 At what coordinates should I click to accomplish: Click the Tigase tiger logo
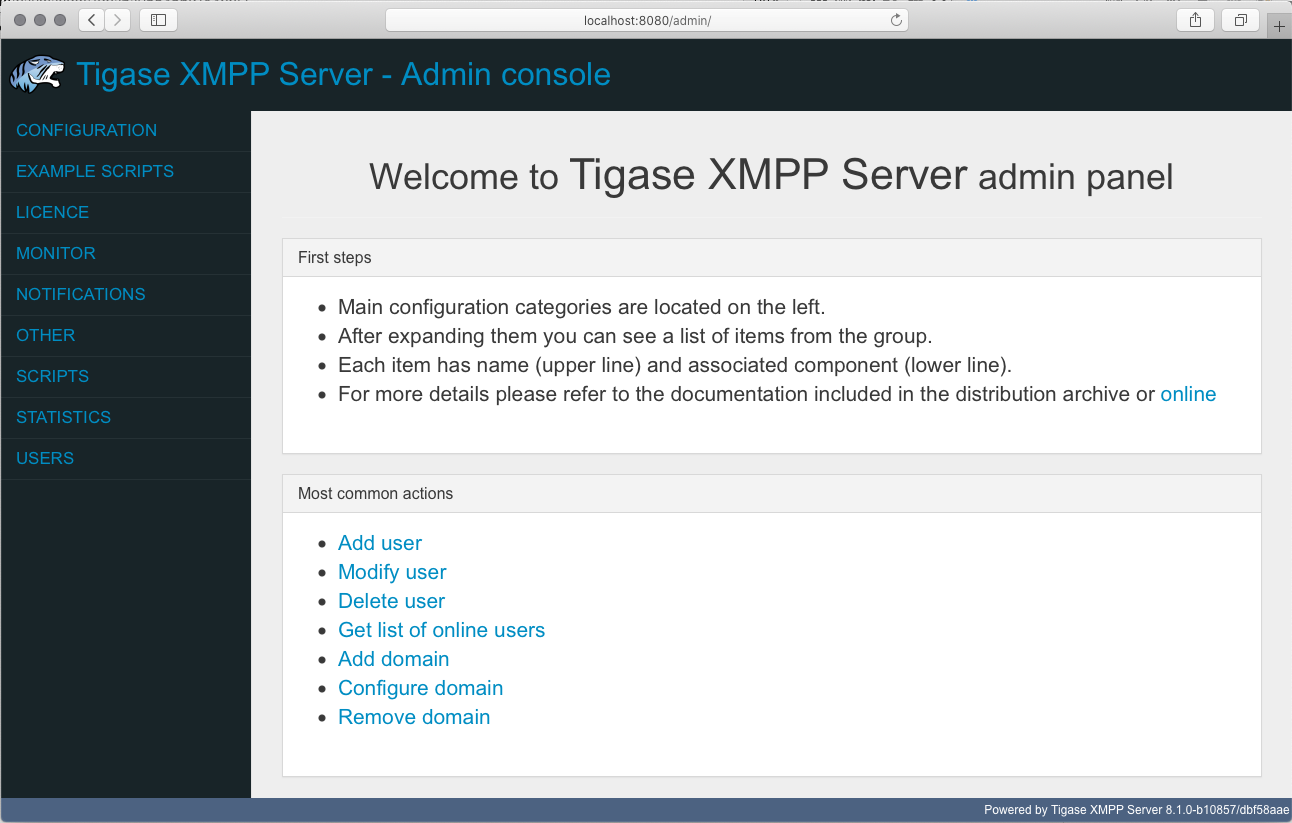(x=37, y=75)
